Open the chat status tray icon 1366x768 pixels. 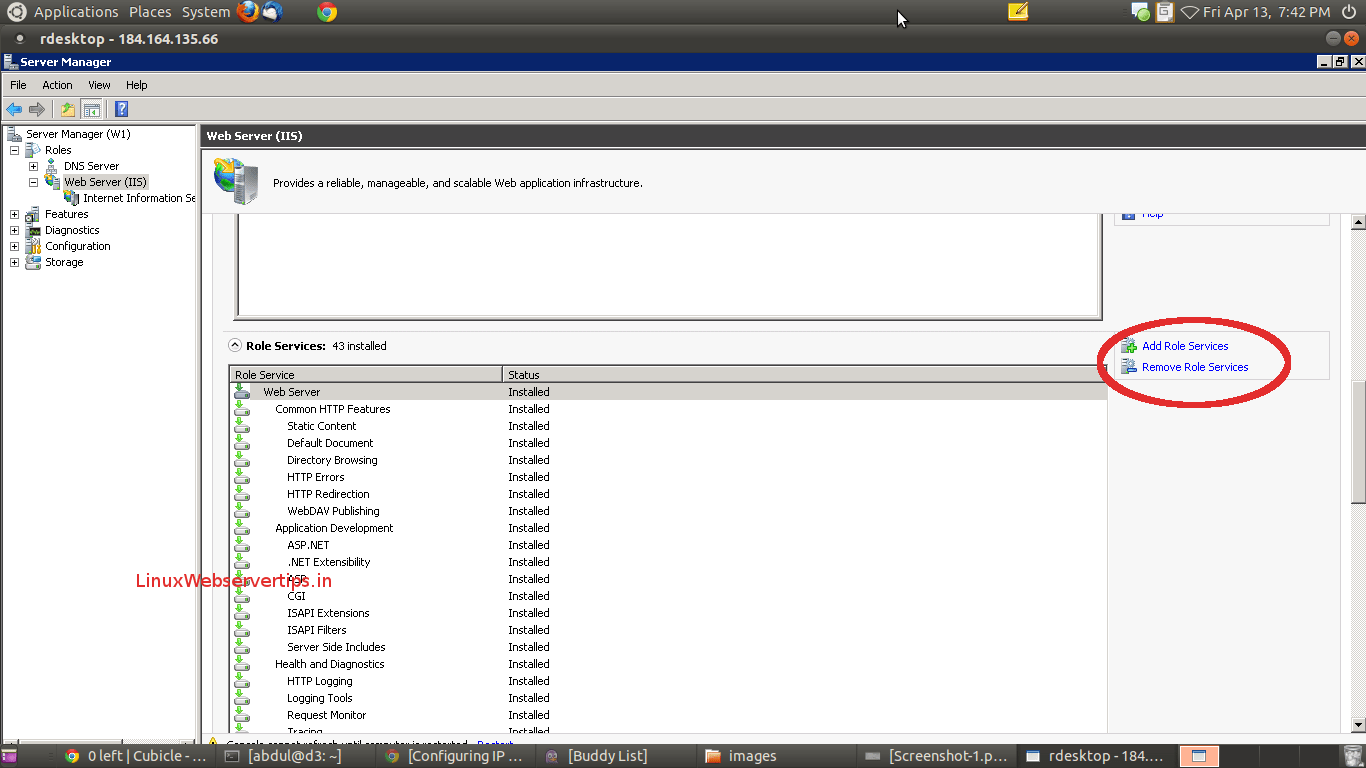click(1140, 12)
